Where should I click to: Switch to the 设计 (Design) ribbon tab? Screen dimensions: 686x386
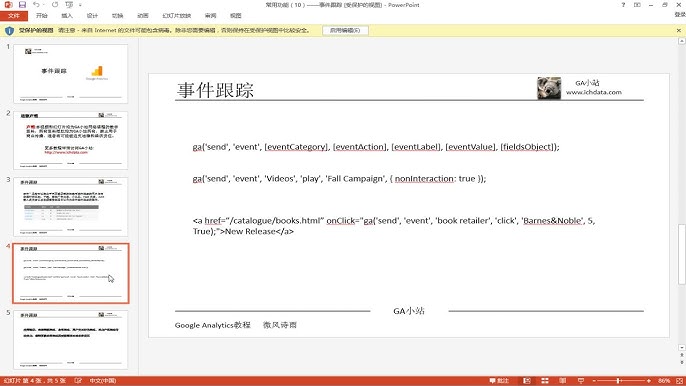(92, 16)
